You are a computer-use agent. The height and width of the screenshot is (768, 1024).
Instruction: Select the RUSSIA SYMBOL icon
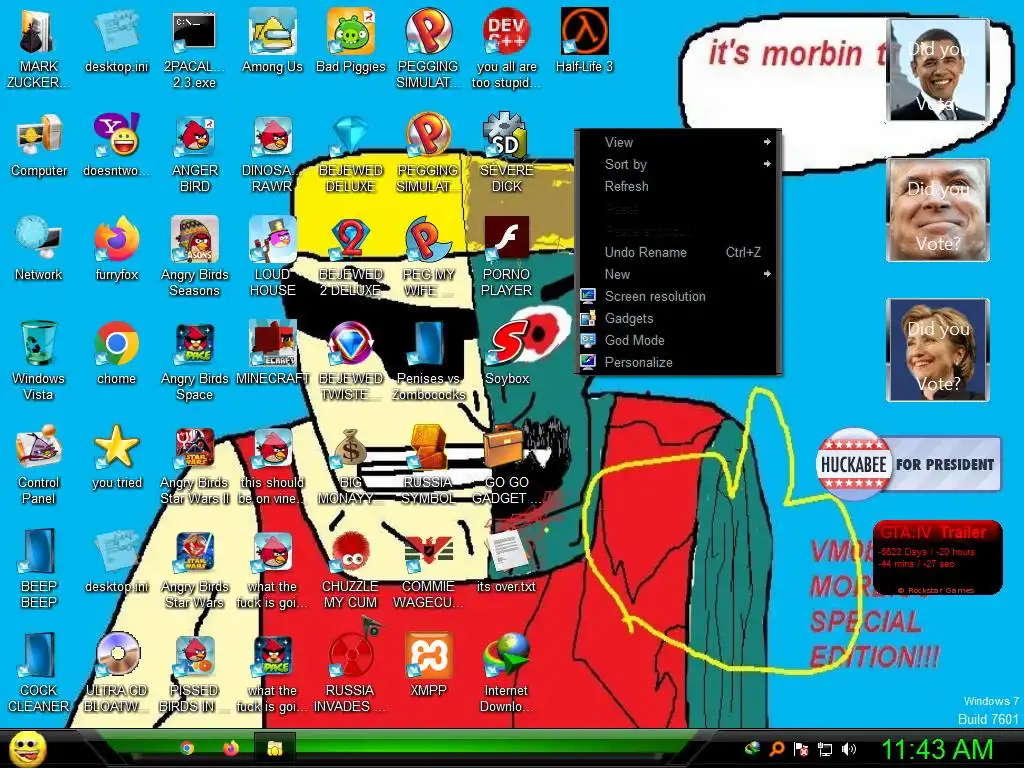click(428, 464)
